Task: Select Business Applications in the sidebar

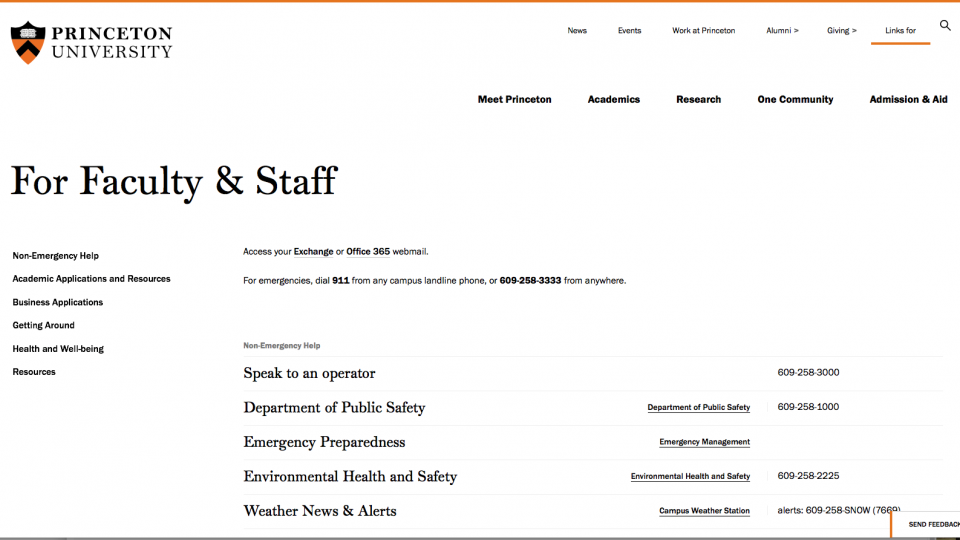Action: [57, 302]
